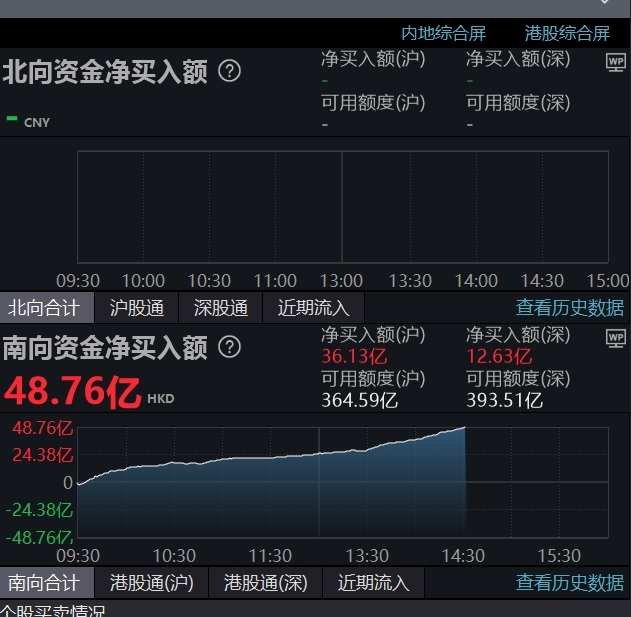Click WP icon in northbound panel
The width and height of the screenshot is (631, 617).
pyautogui.click(x=616, y=62)
